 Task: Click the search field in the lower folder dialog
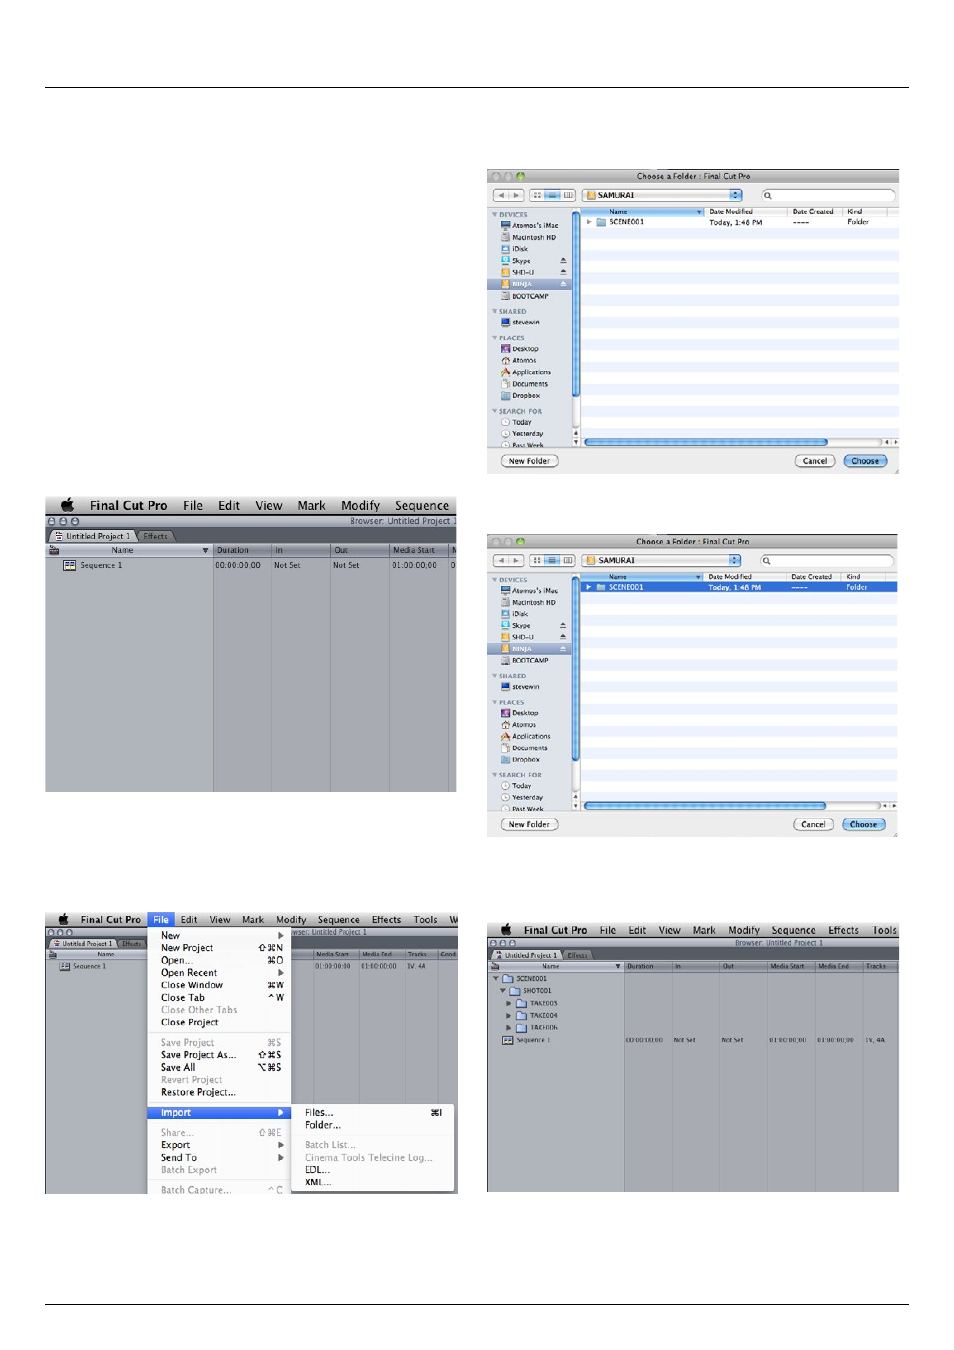pyautogui.click(x=827, y=560)
